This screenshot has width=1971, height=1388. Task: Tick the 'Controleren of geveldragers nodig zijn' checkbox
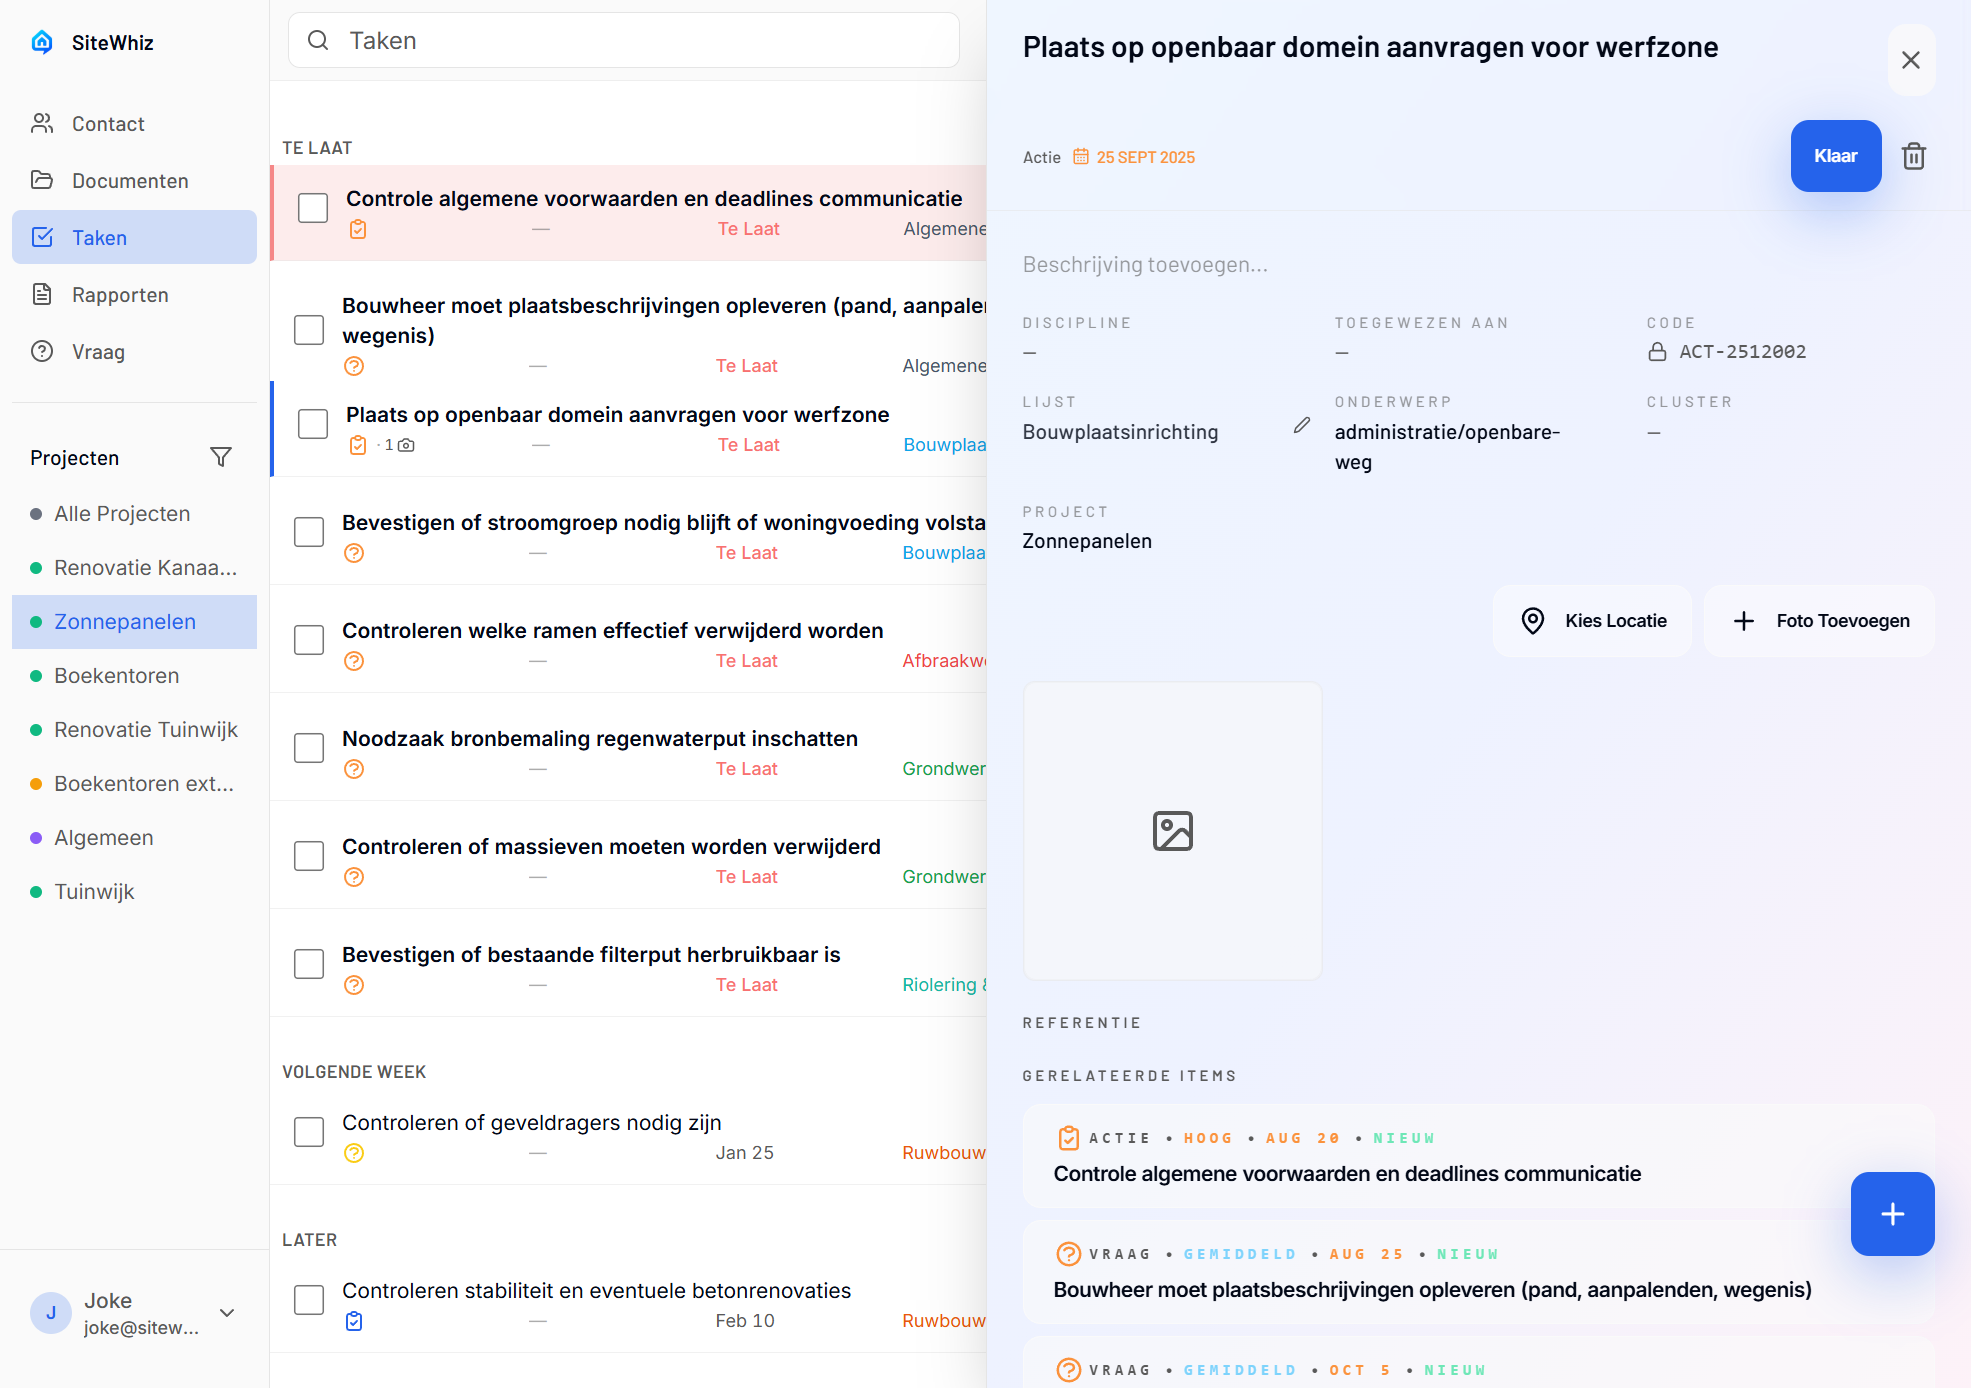click(309, 1132)
